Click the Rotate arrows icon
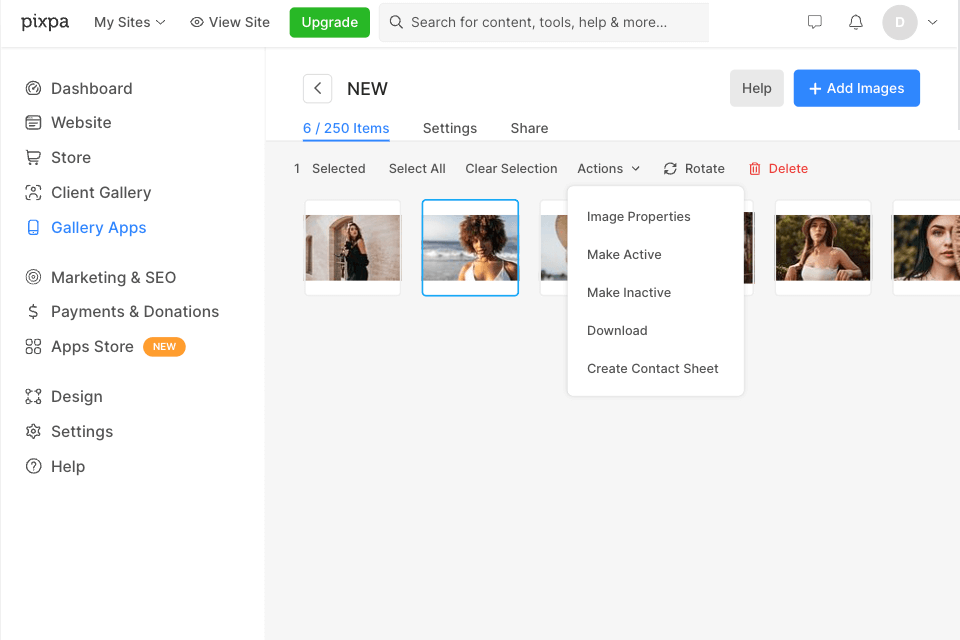Viewport: 960px width, 640px height. (x=670, y=168)
